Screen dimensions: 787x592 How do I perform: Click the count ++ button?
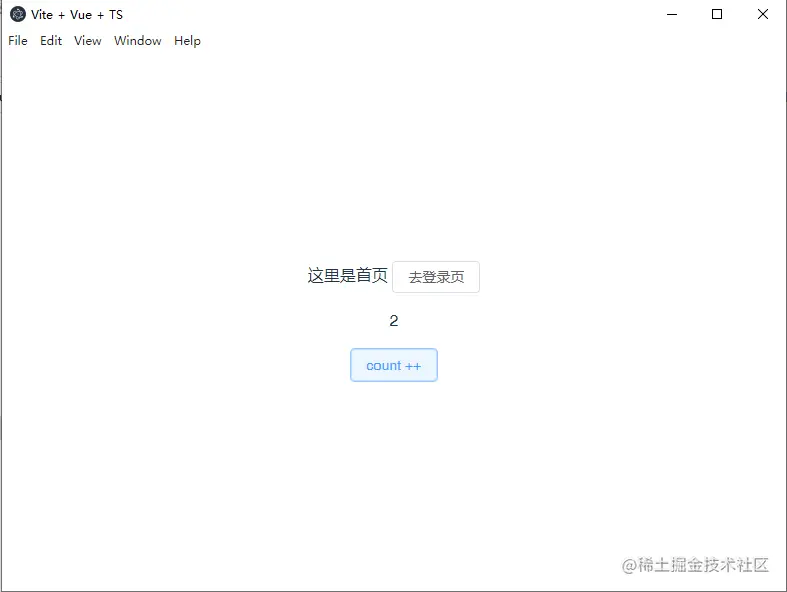click(x=394, y=365)
